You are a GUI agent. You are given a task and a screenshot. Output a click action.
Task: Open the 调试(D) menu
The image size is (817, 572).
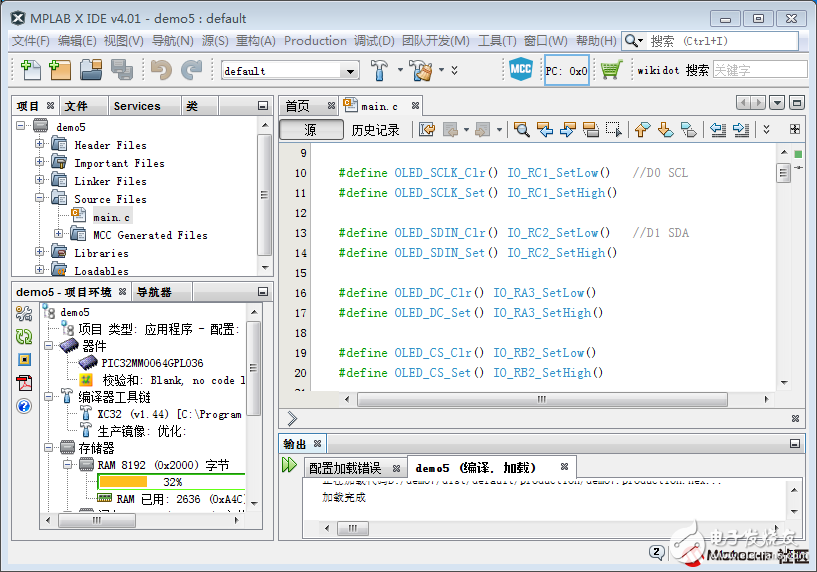click(374, 41)
